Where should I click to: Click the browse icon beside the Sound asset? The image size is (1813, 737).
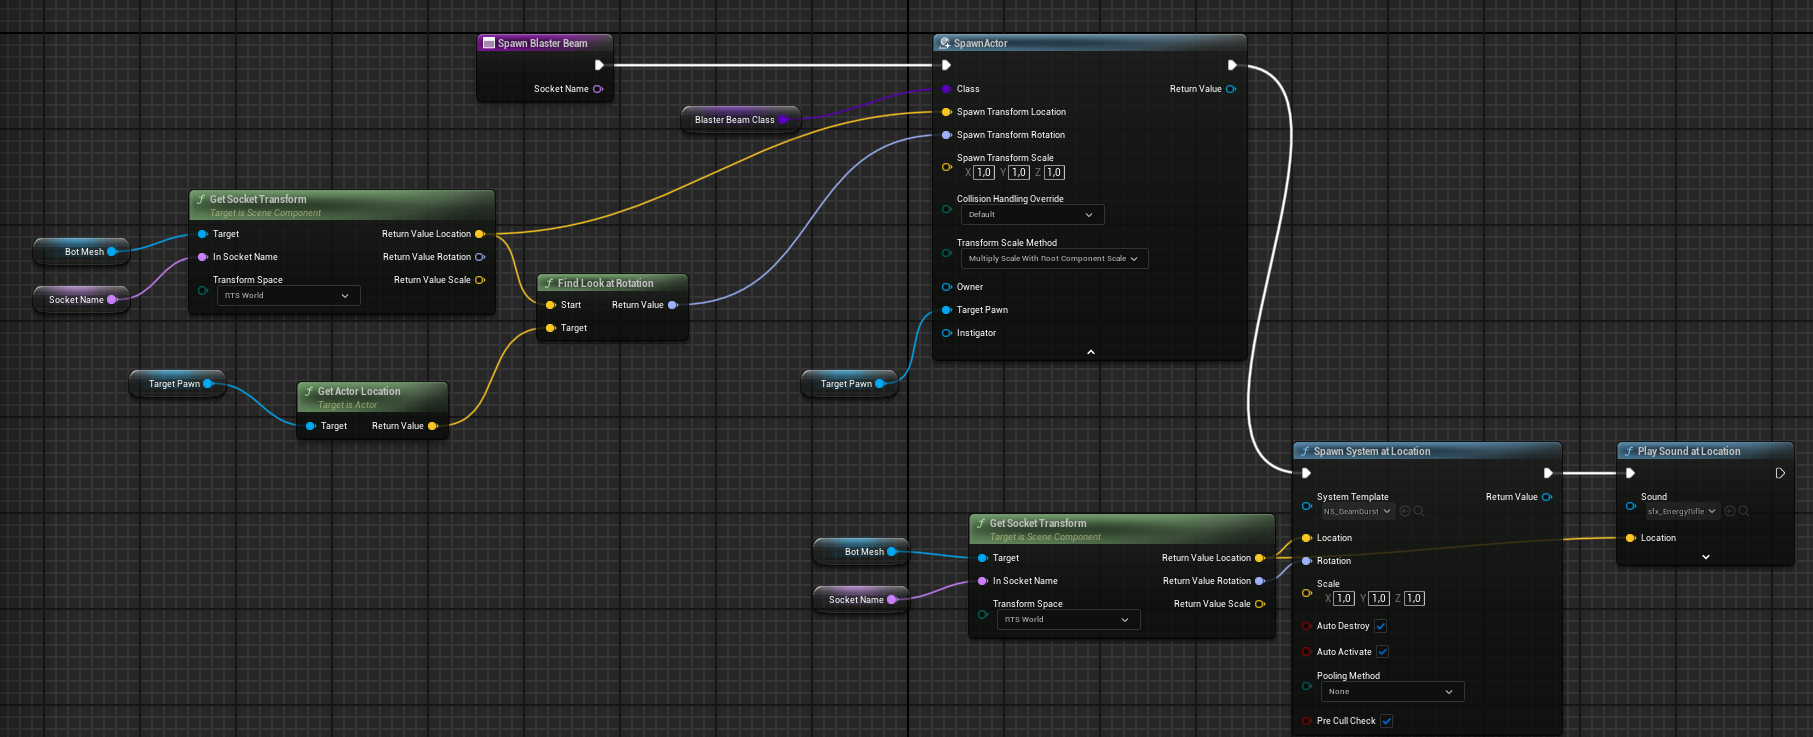click(x=1743, y=511)
